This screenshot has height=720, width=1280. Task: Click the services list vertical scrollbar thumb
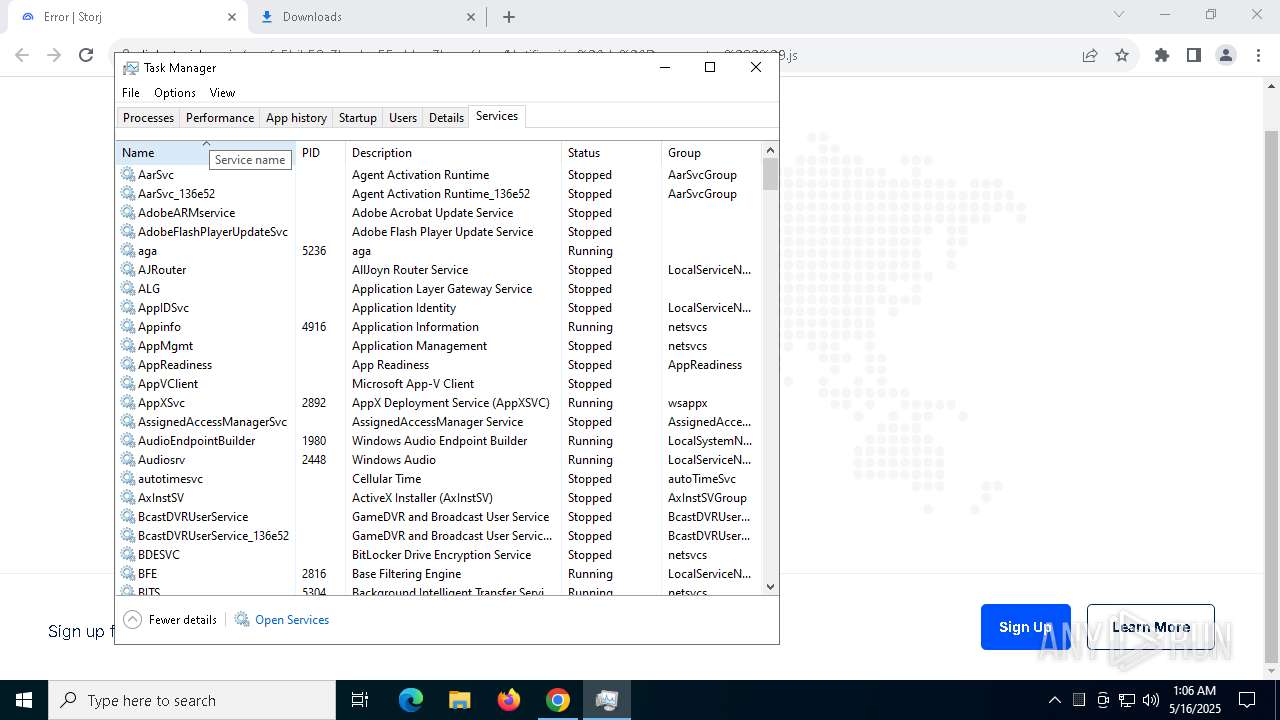[x=770, y=174]
